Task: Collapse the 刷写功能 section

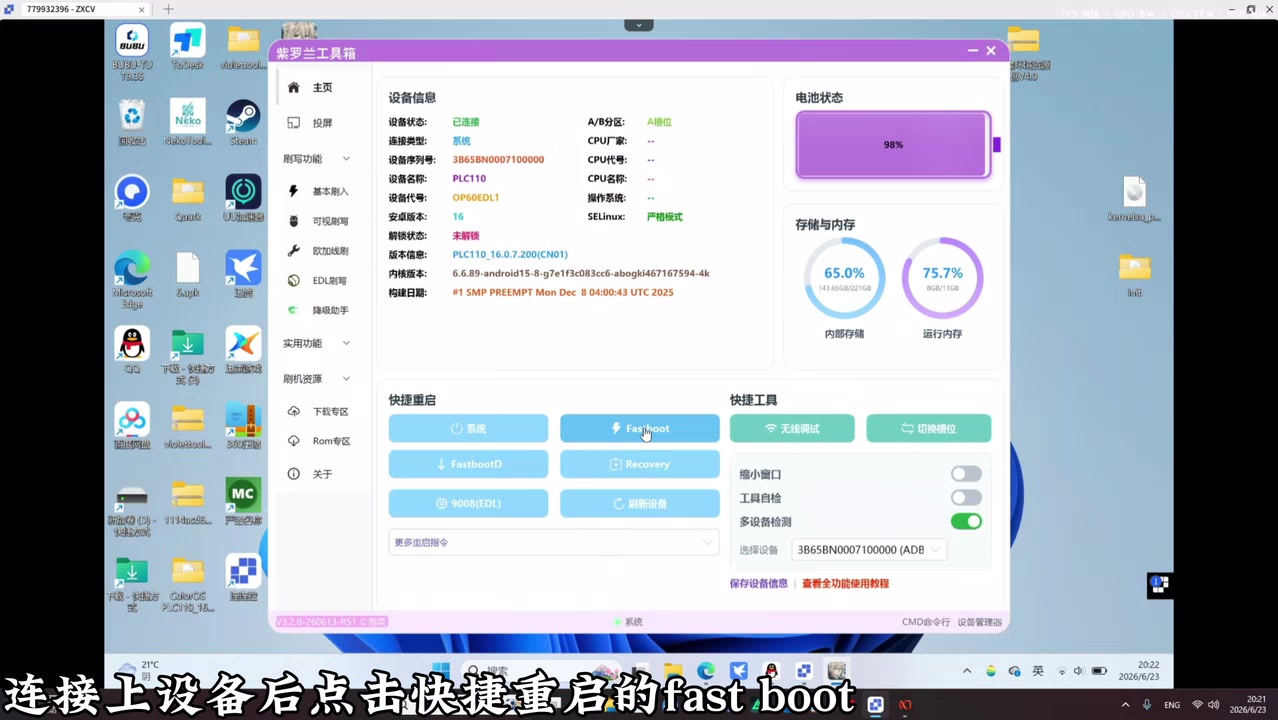Action: pos(317,159)
